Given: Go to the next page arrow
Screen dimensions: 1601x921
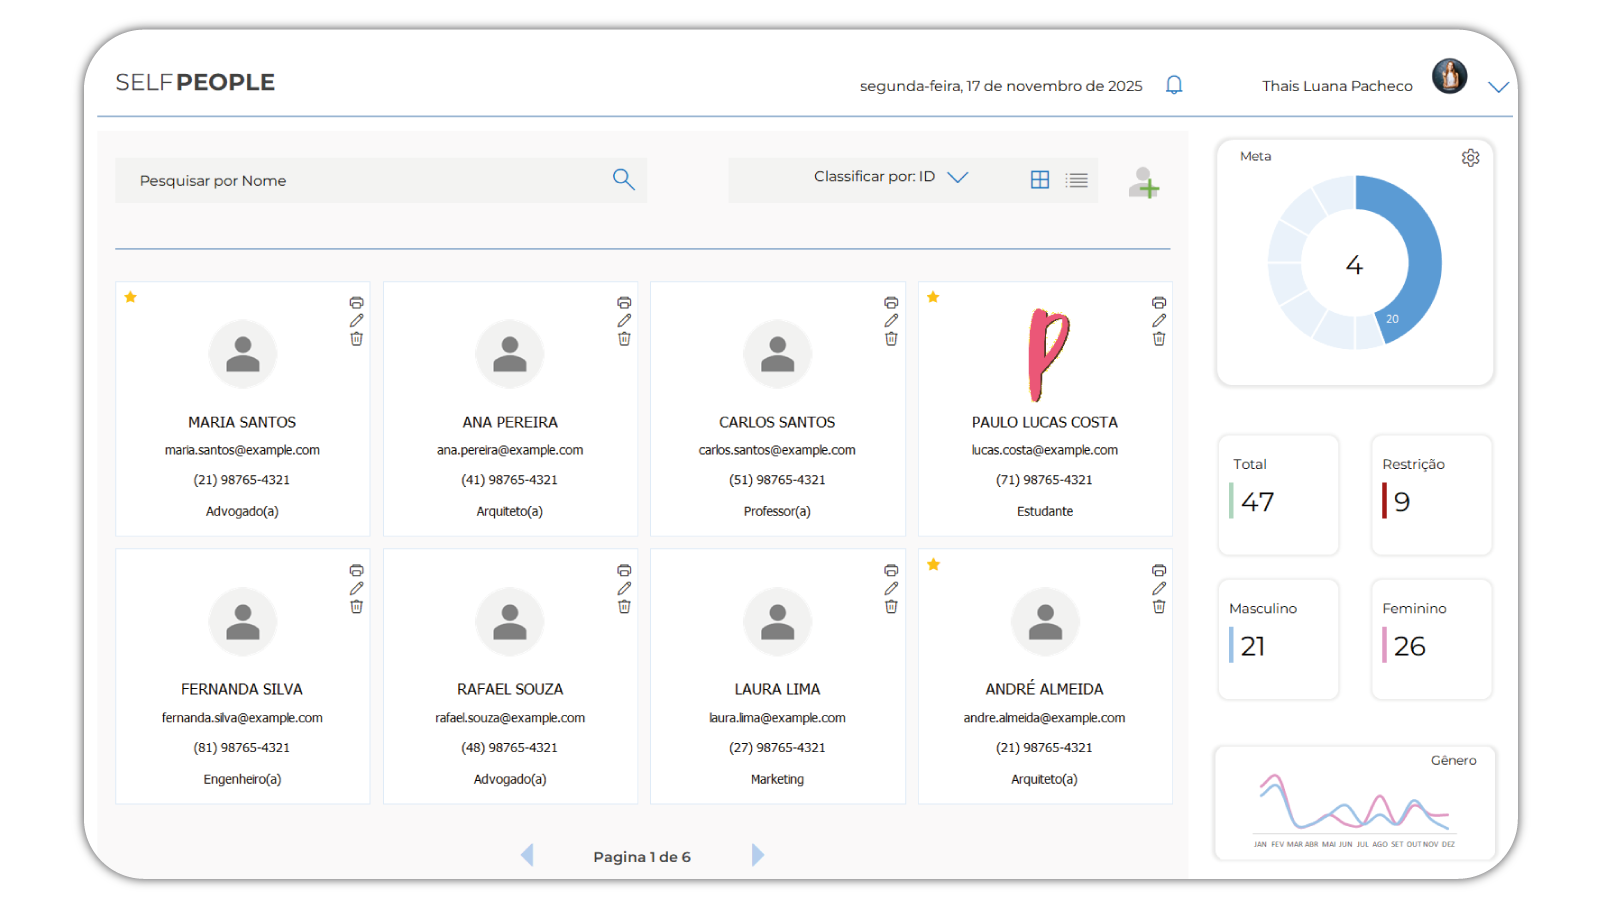Looking at the screenshot, I should [x=757, y=855].
